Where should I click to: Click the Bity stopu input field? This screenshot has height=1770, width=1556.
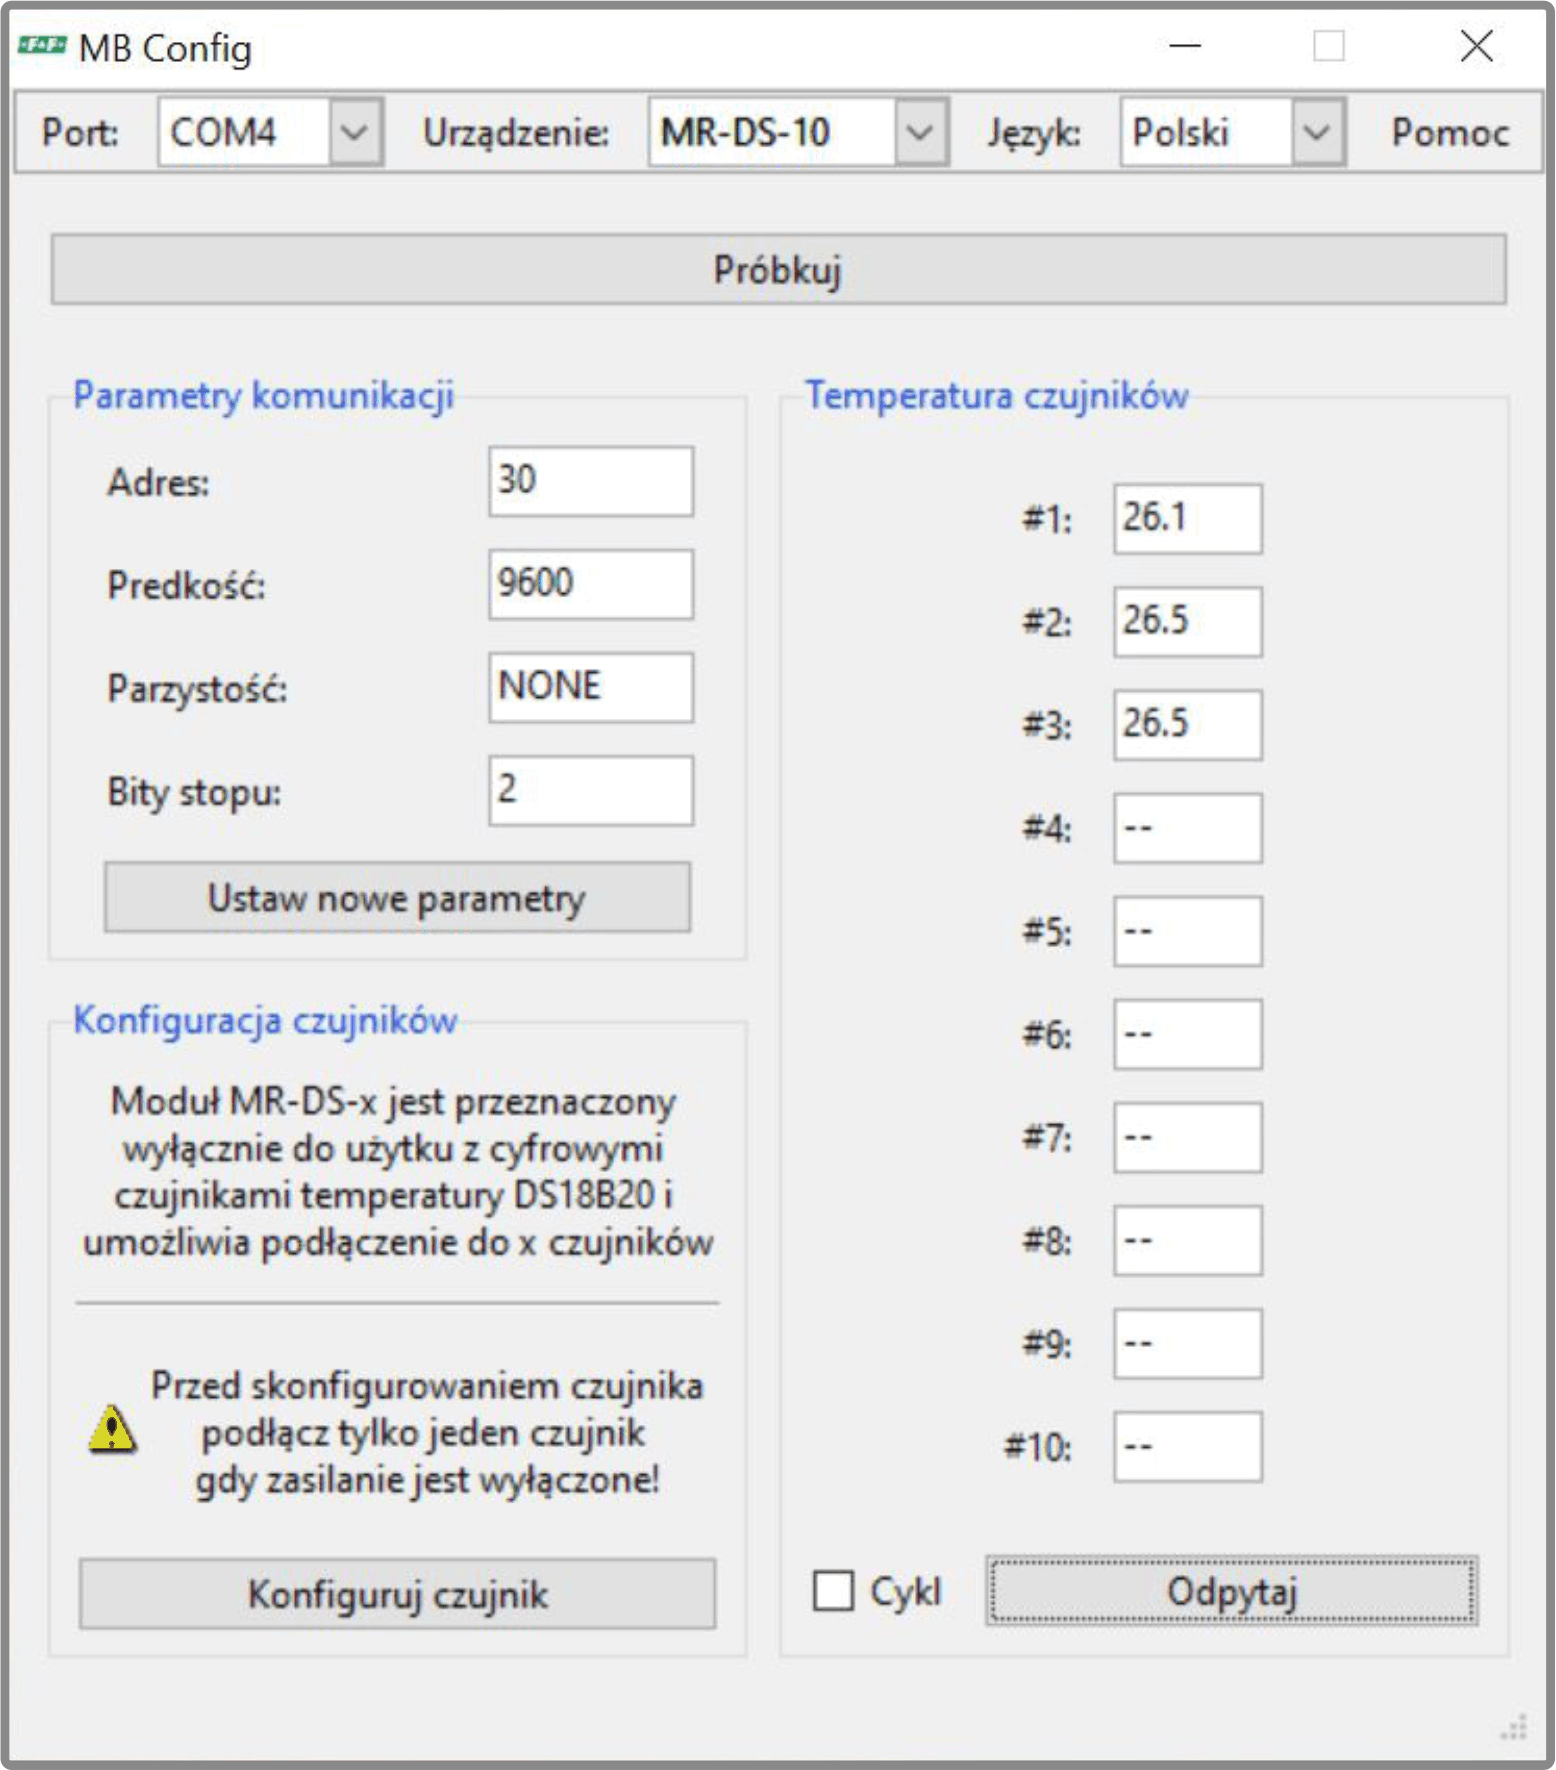coord(591,790)
